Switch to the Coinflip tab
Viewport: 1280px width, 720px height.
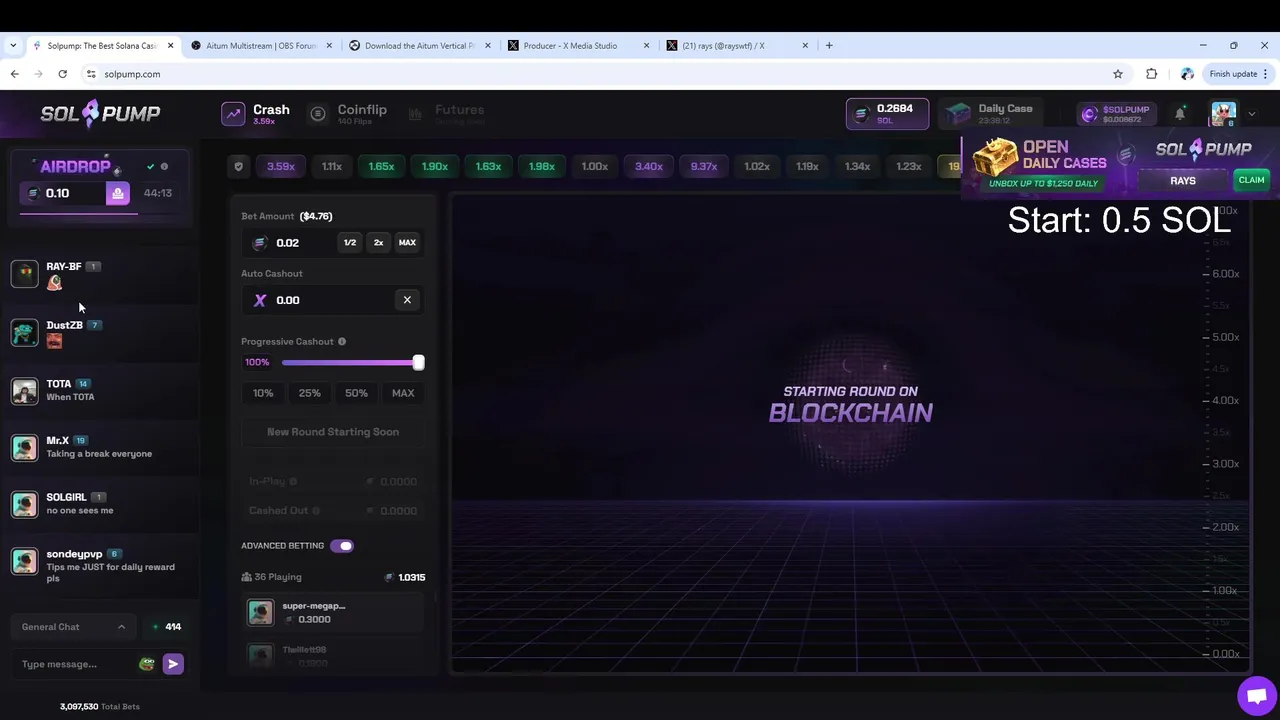point(347,114)
